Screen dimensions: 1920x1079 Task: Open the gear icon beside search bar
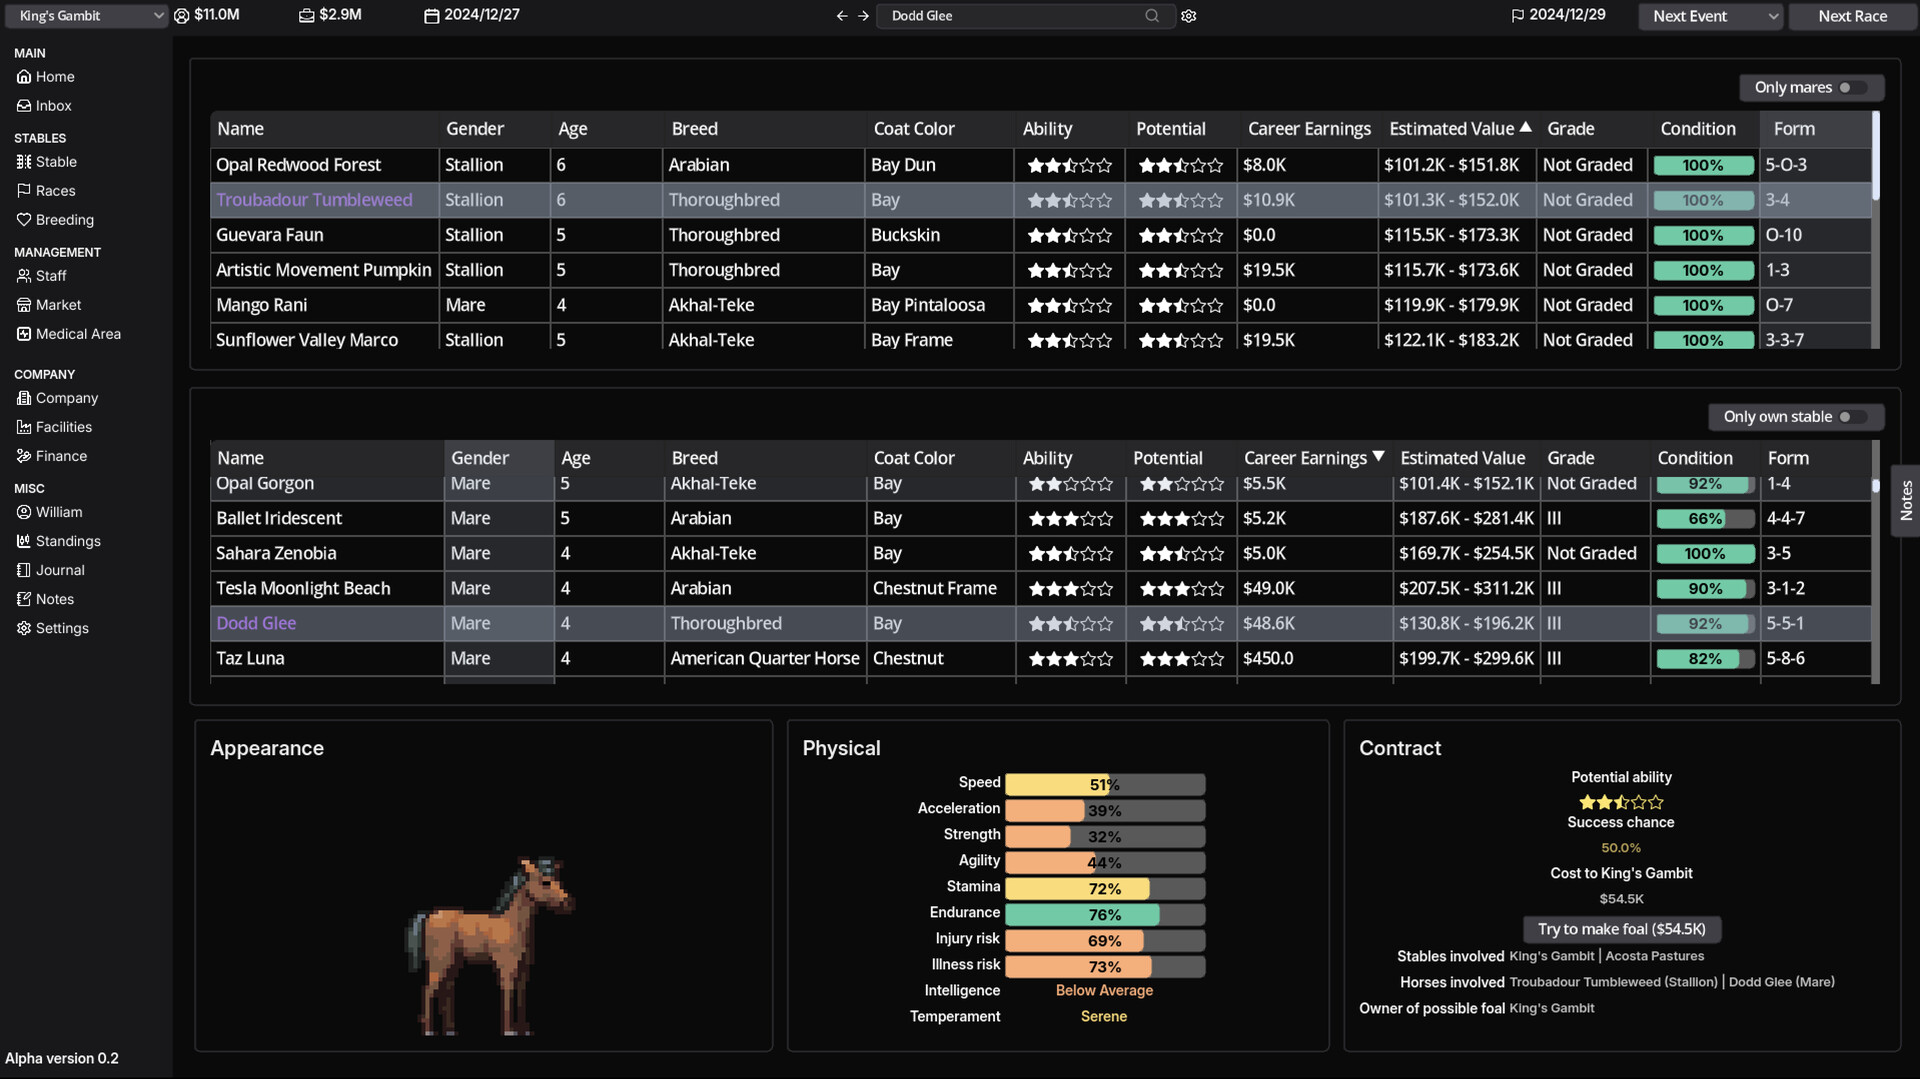point(1189,16)
